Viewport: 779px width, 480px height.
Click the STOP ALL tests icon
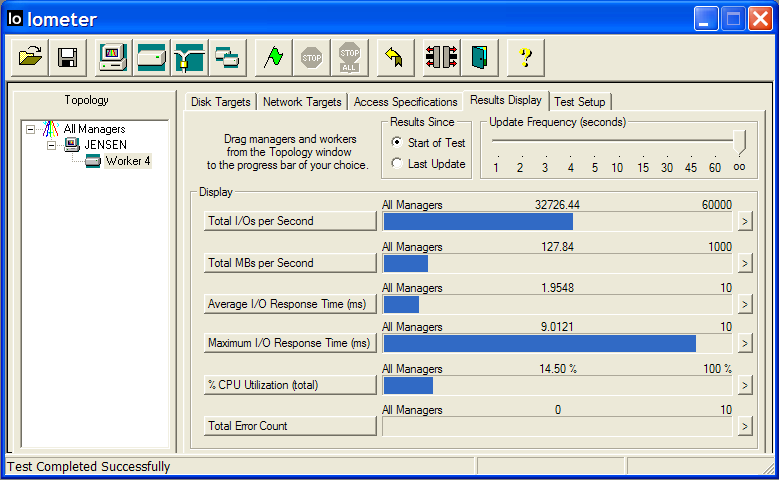[350, 58]
